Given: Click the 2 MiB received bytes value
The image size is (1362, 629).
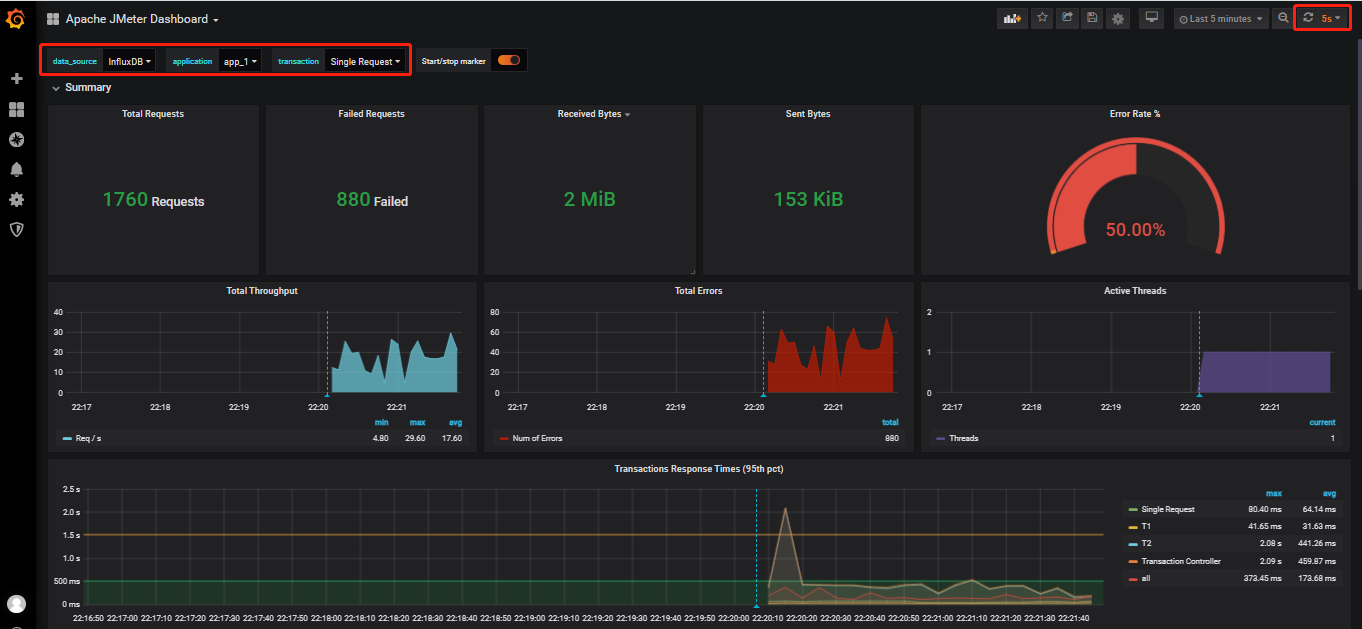Looking at the screenshot, I should point(589,200).
